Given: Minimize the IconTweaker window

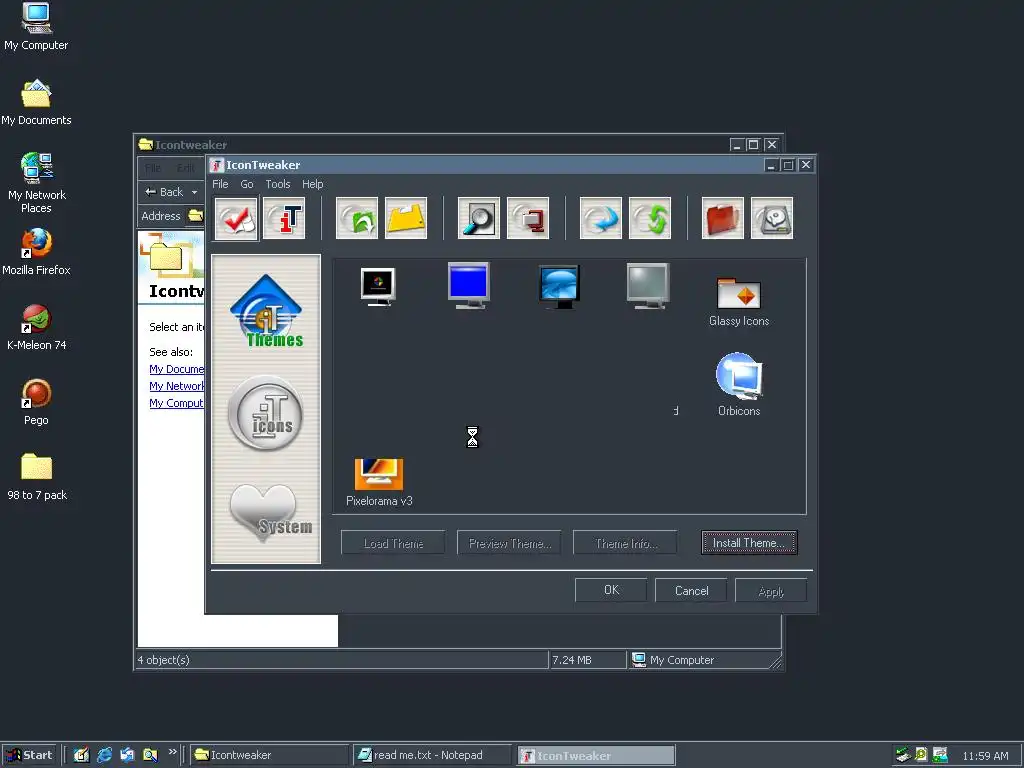Looking at the screenshot, I should (x=771, y=165).
